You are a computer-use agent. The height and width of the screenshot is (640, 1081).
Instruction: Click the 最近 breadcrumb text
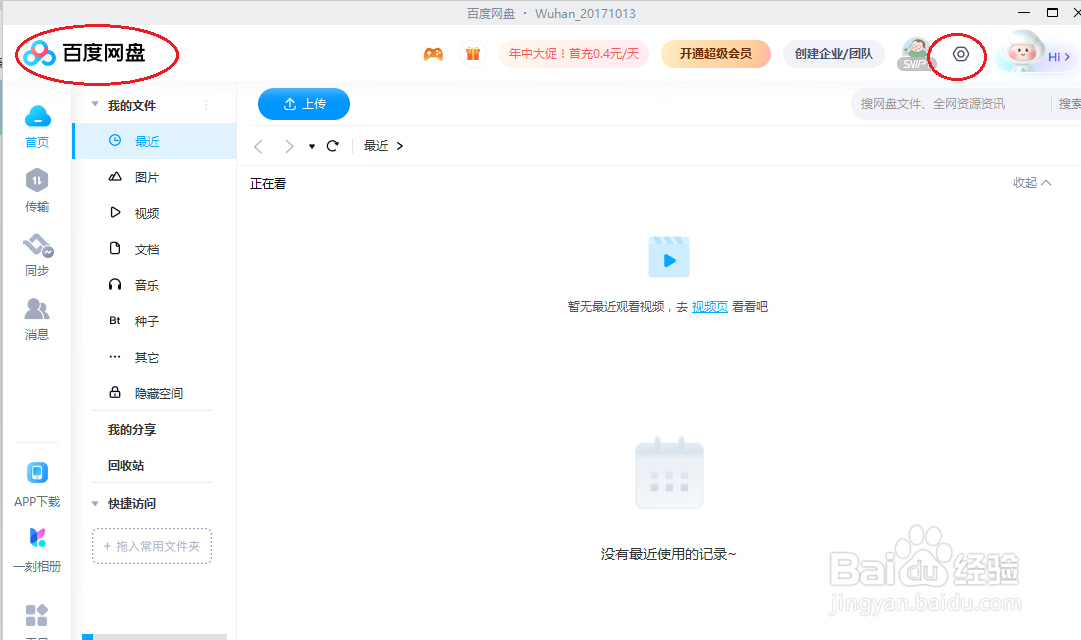tap(376, 146)
